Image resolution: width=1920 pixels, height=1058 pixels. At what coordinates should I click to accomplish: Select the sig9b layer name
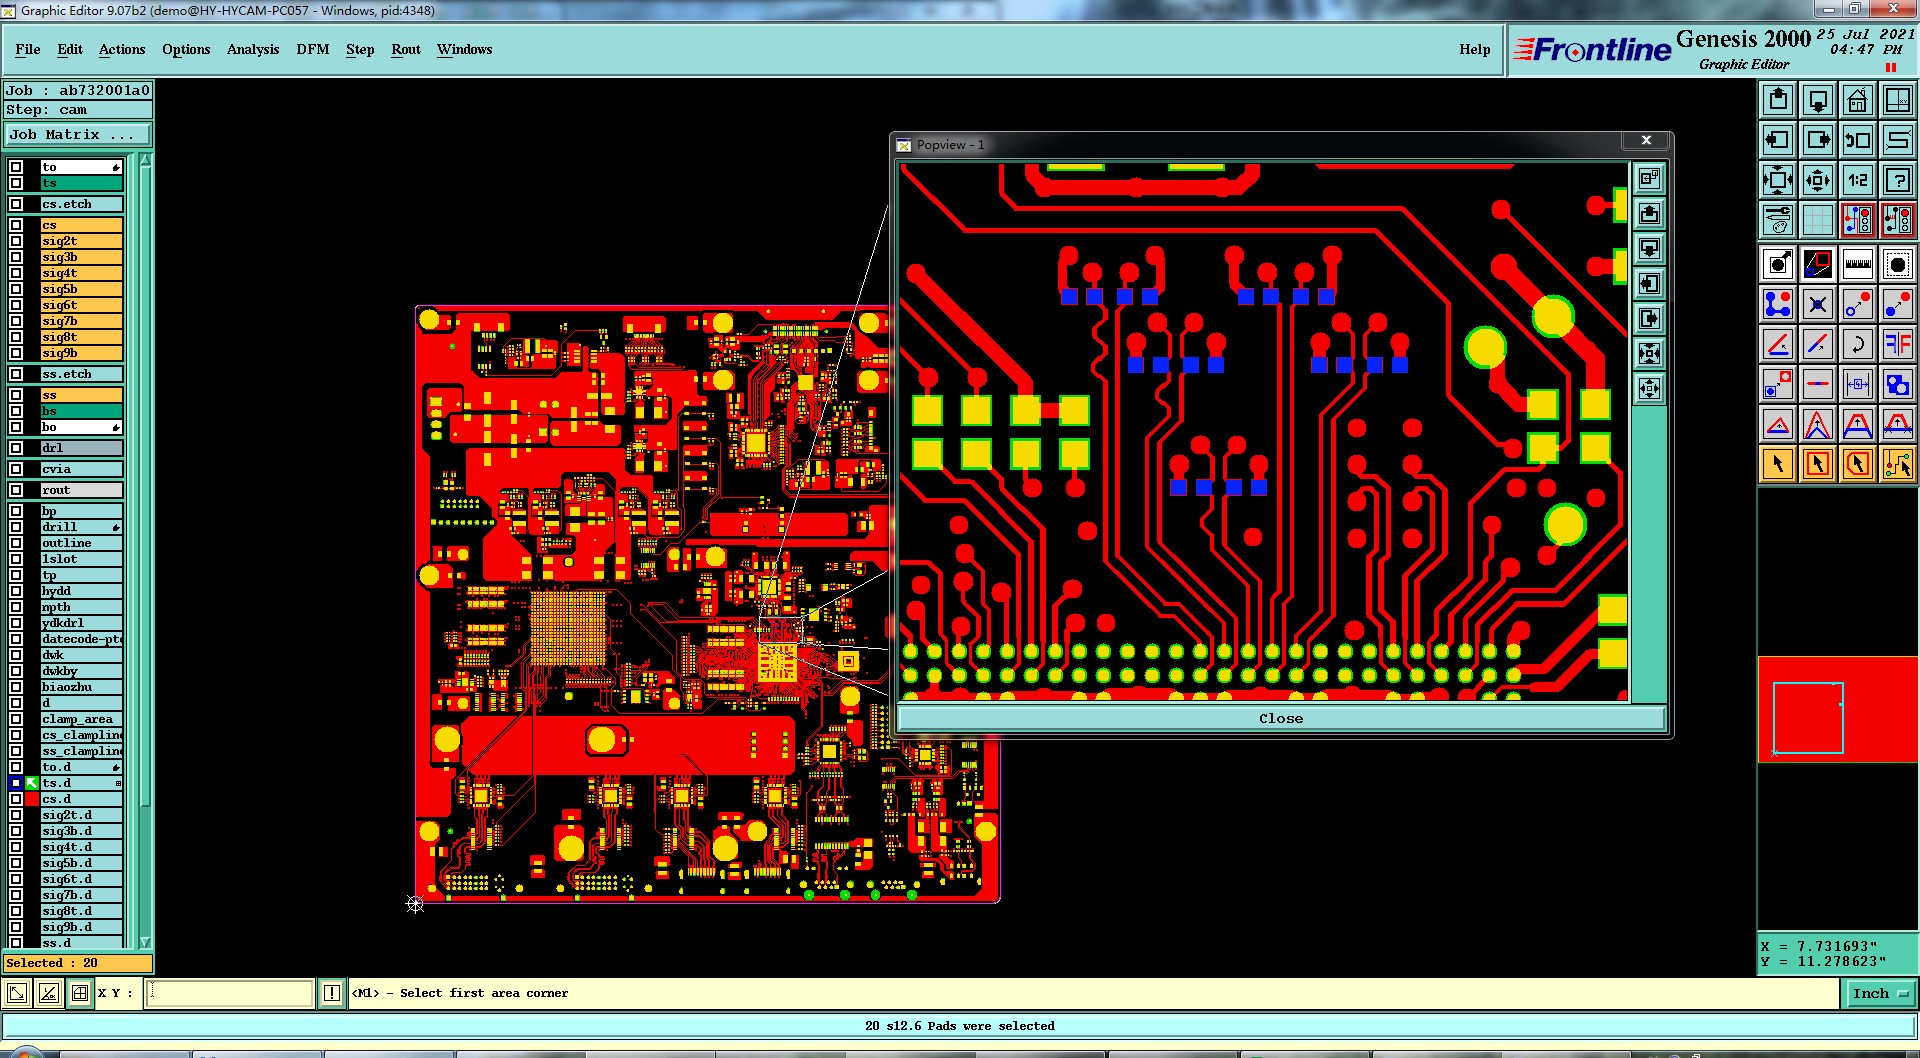[81, 353]
